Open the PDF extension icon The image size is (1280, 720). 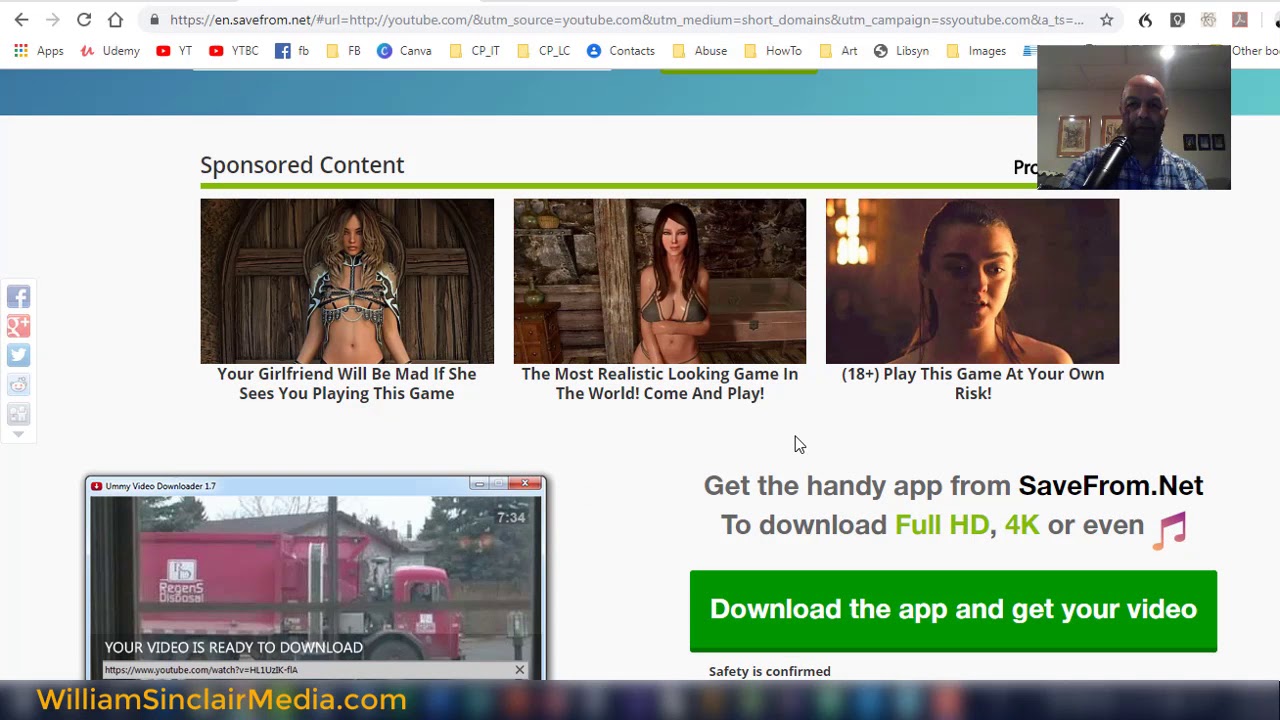pos(1240,20)
